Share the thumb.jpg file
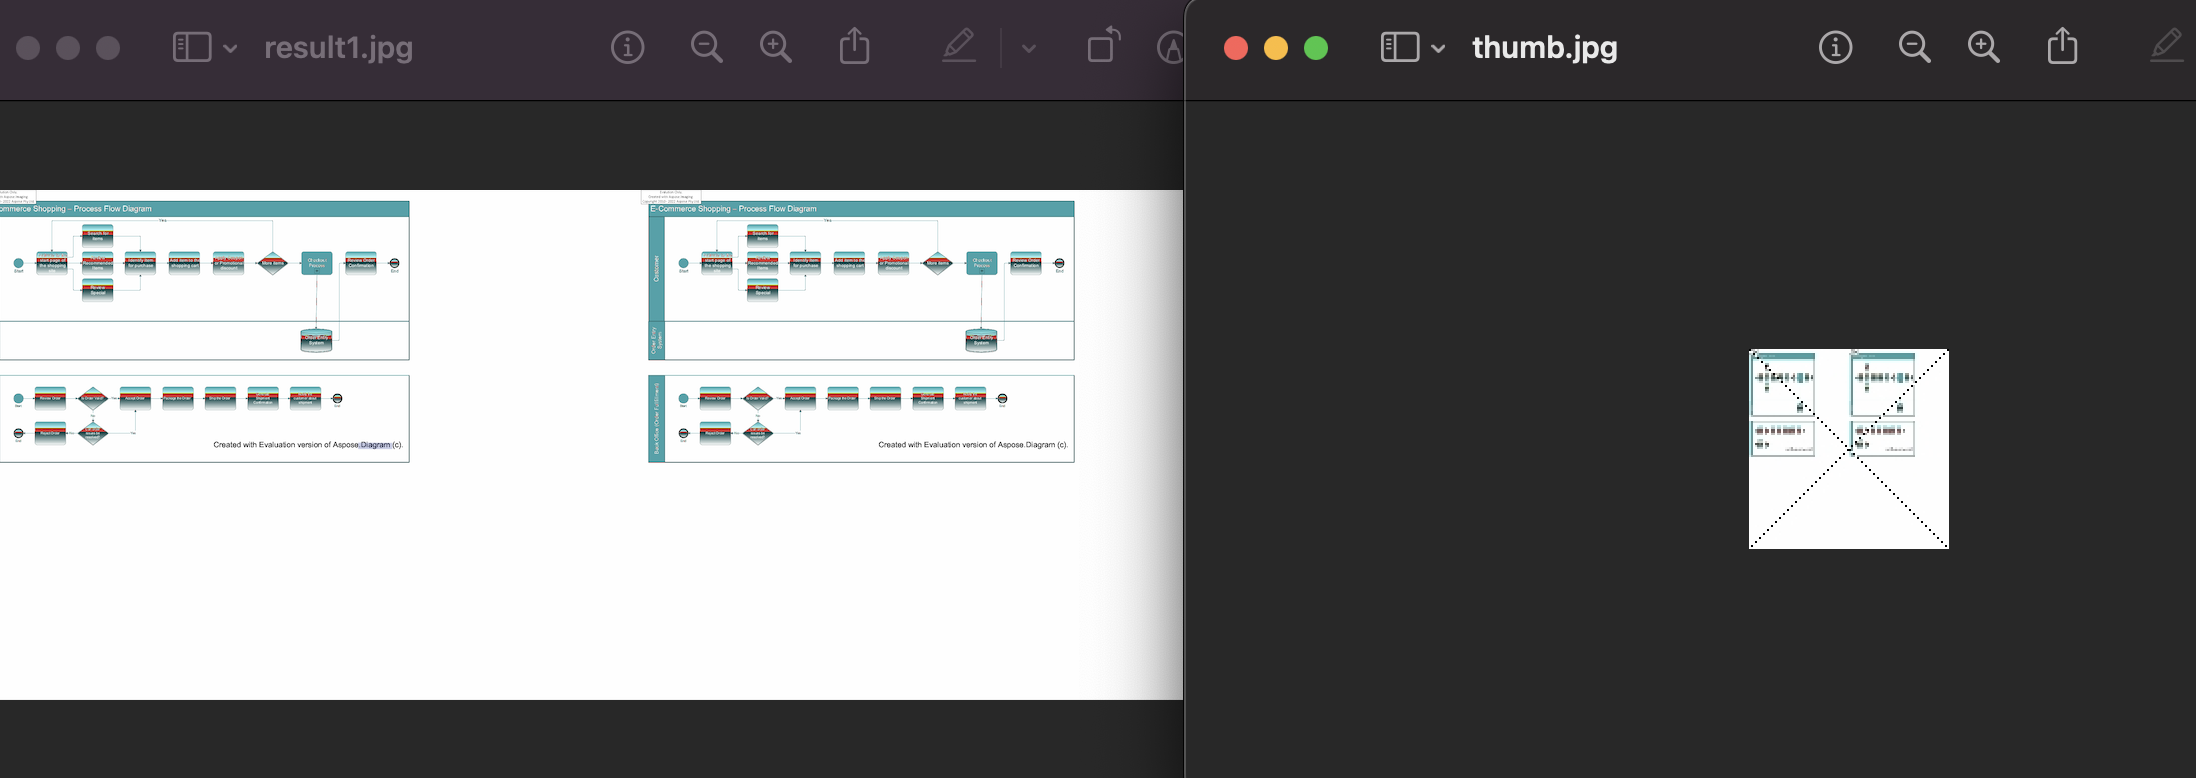Screen dimensions: 2196x778 [x=2062, y=47]
